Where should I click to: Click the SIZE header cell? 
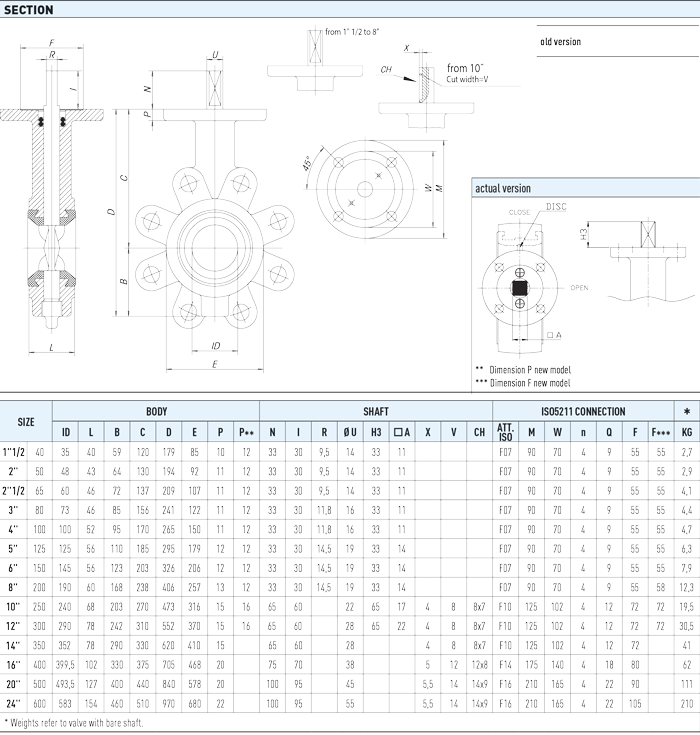(x=26, y=421)
